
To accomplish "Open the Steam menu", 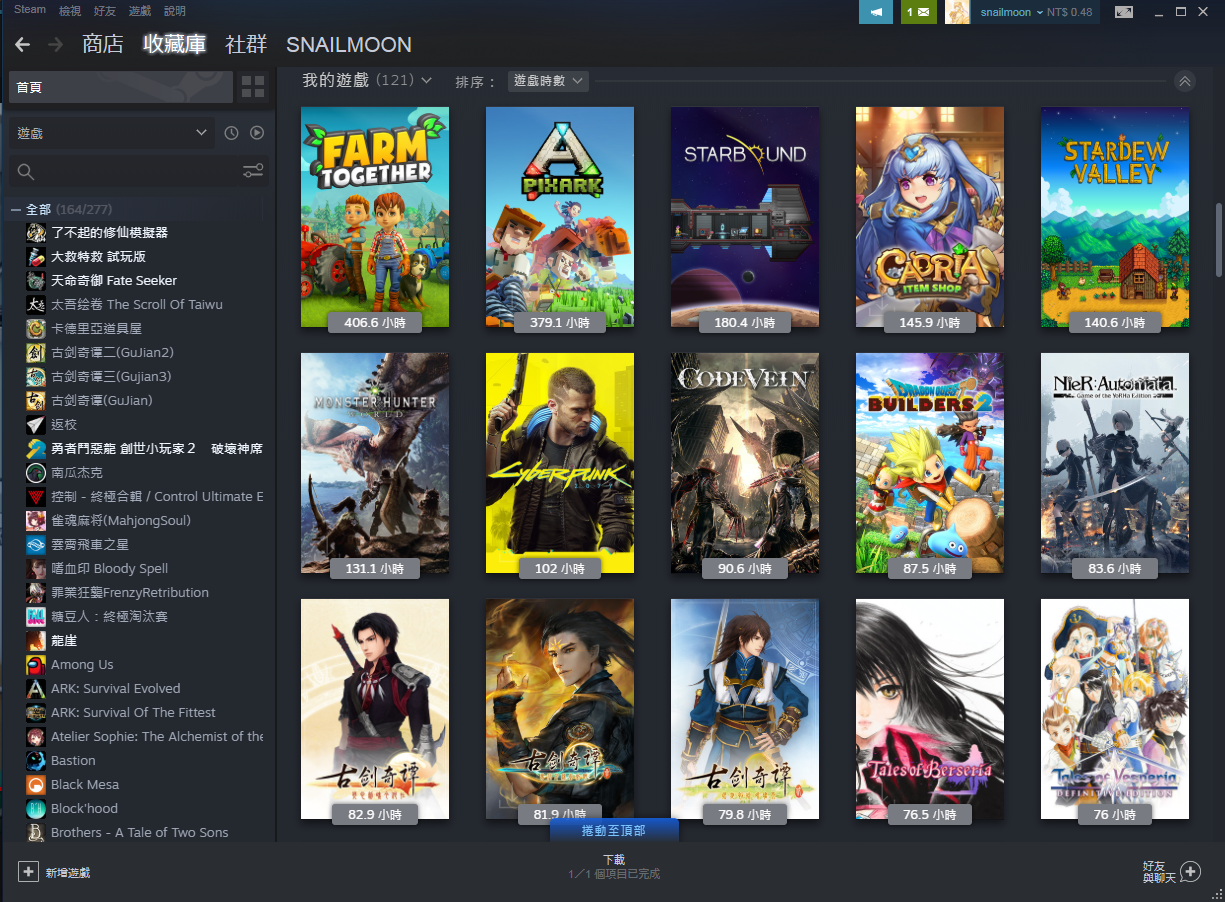I will [30, 10].
